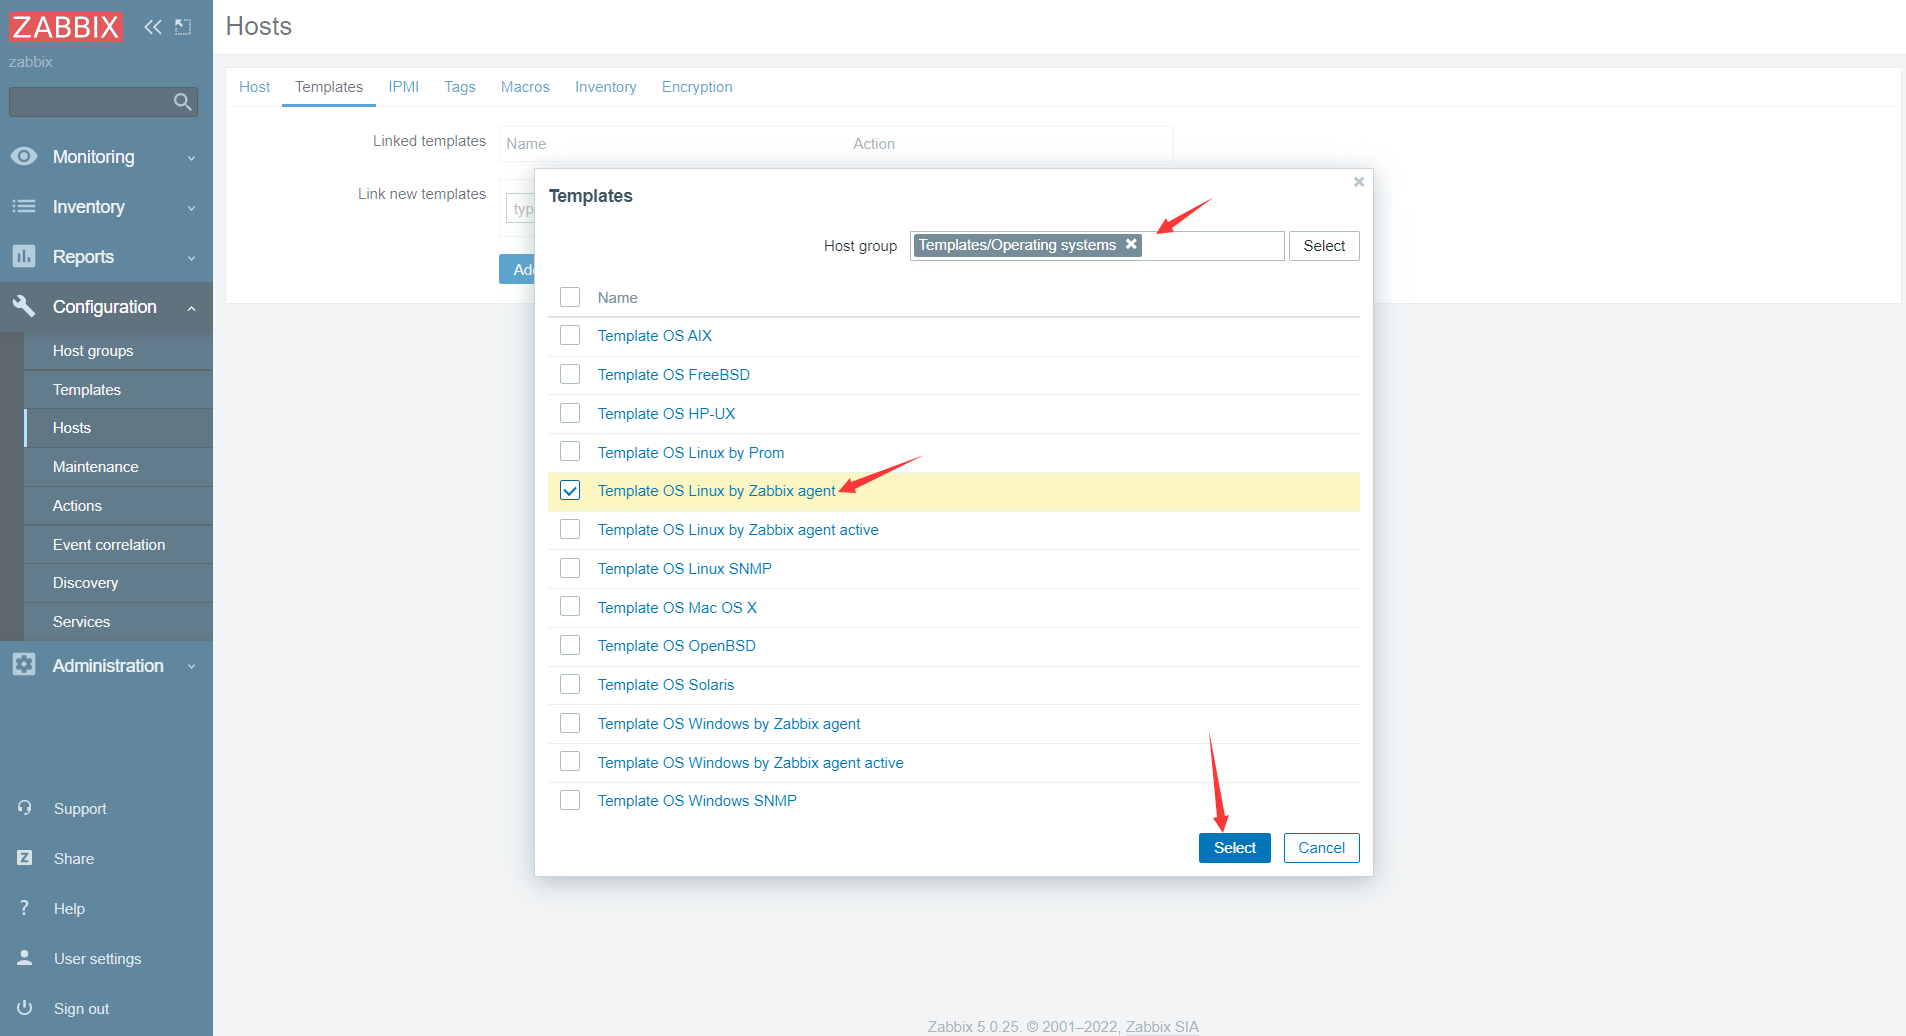
Task: Collapse the sidebar with double-chevron icon
Action: click(x=152, y=27)
